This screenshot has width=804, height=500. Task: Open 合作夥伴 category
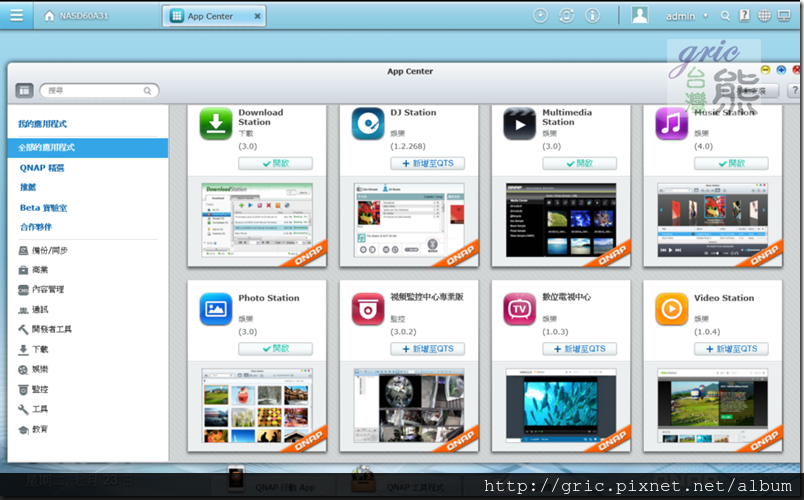(x=36, y=227)
